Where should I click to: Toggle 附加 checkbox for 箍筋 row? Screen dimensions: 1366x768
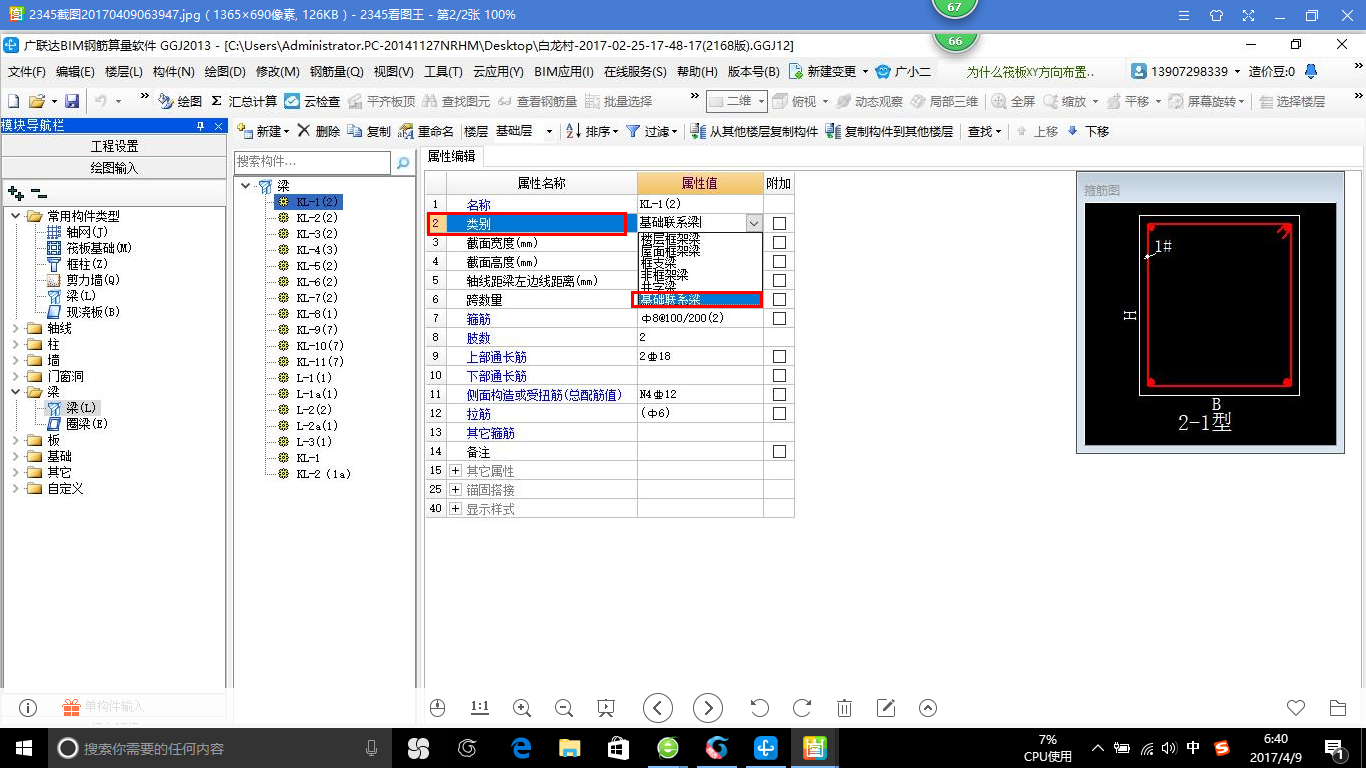coord(779,318)
